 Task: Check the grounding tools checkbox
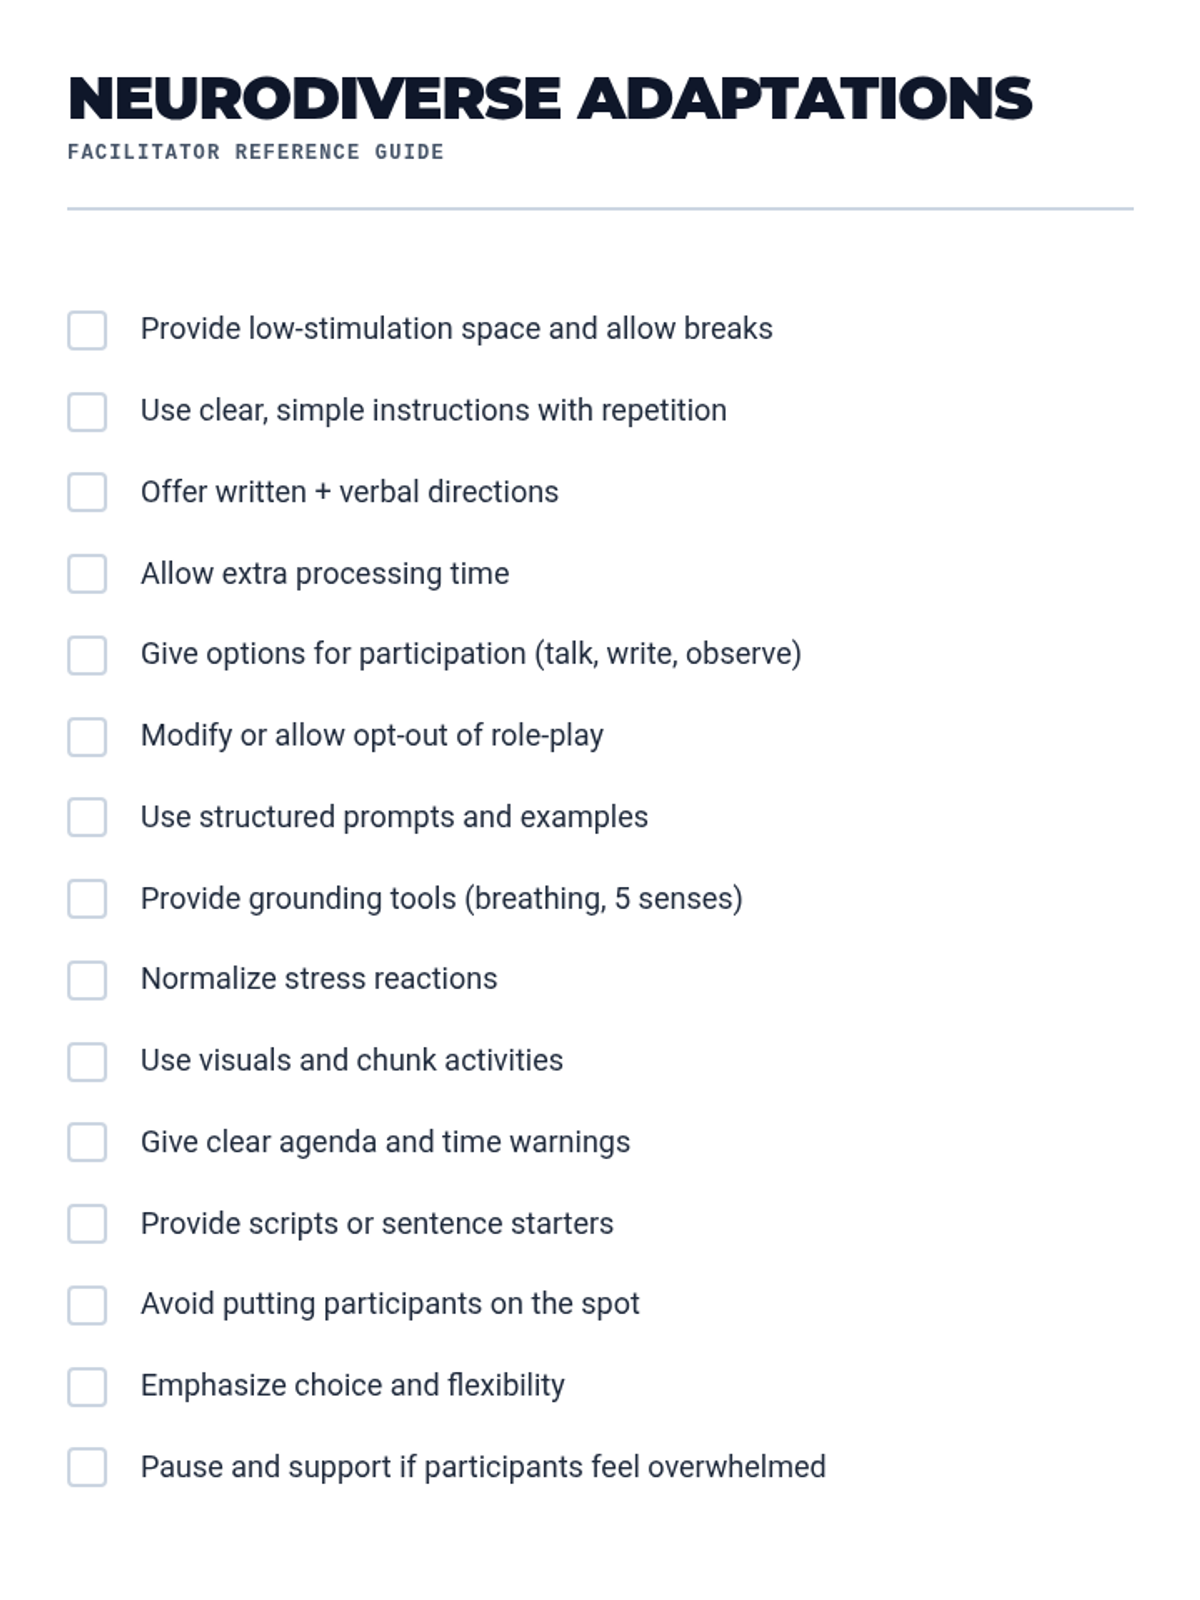click(87, 899)
